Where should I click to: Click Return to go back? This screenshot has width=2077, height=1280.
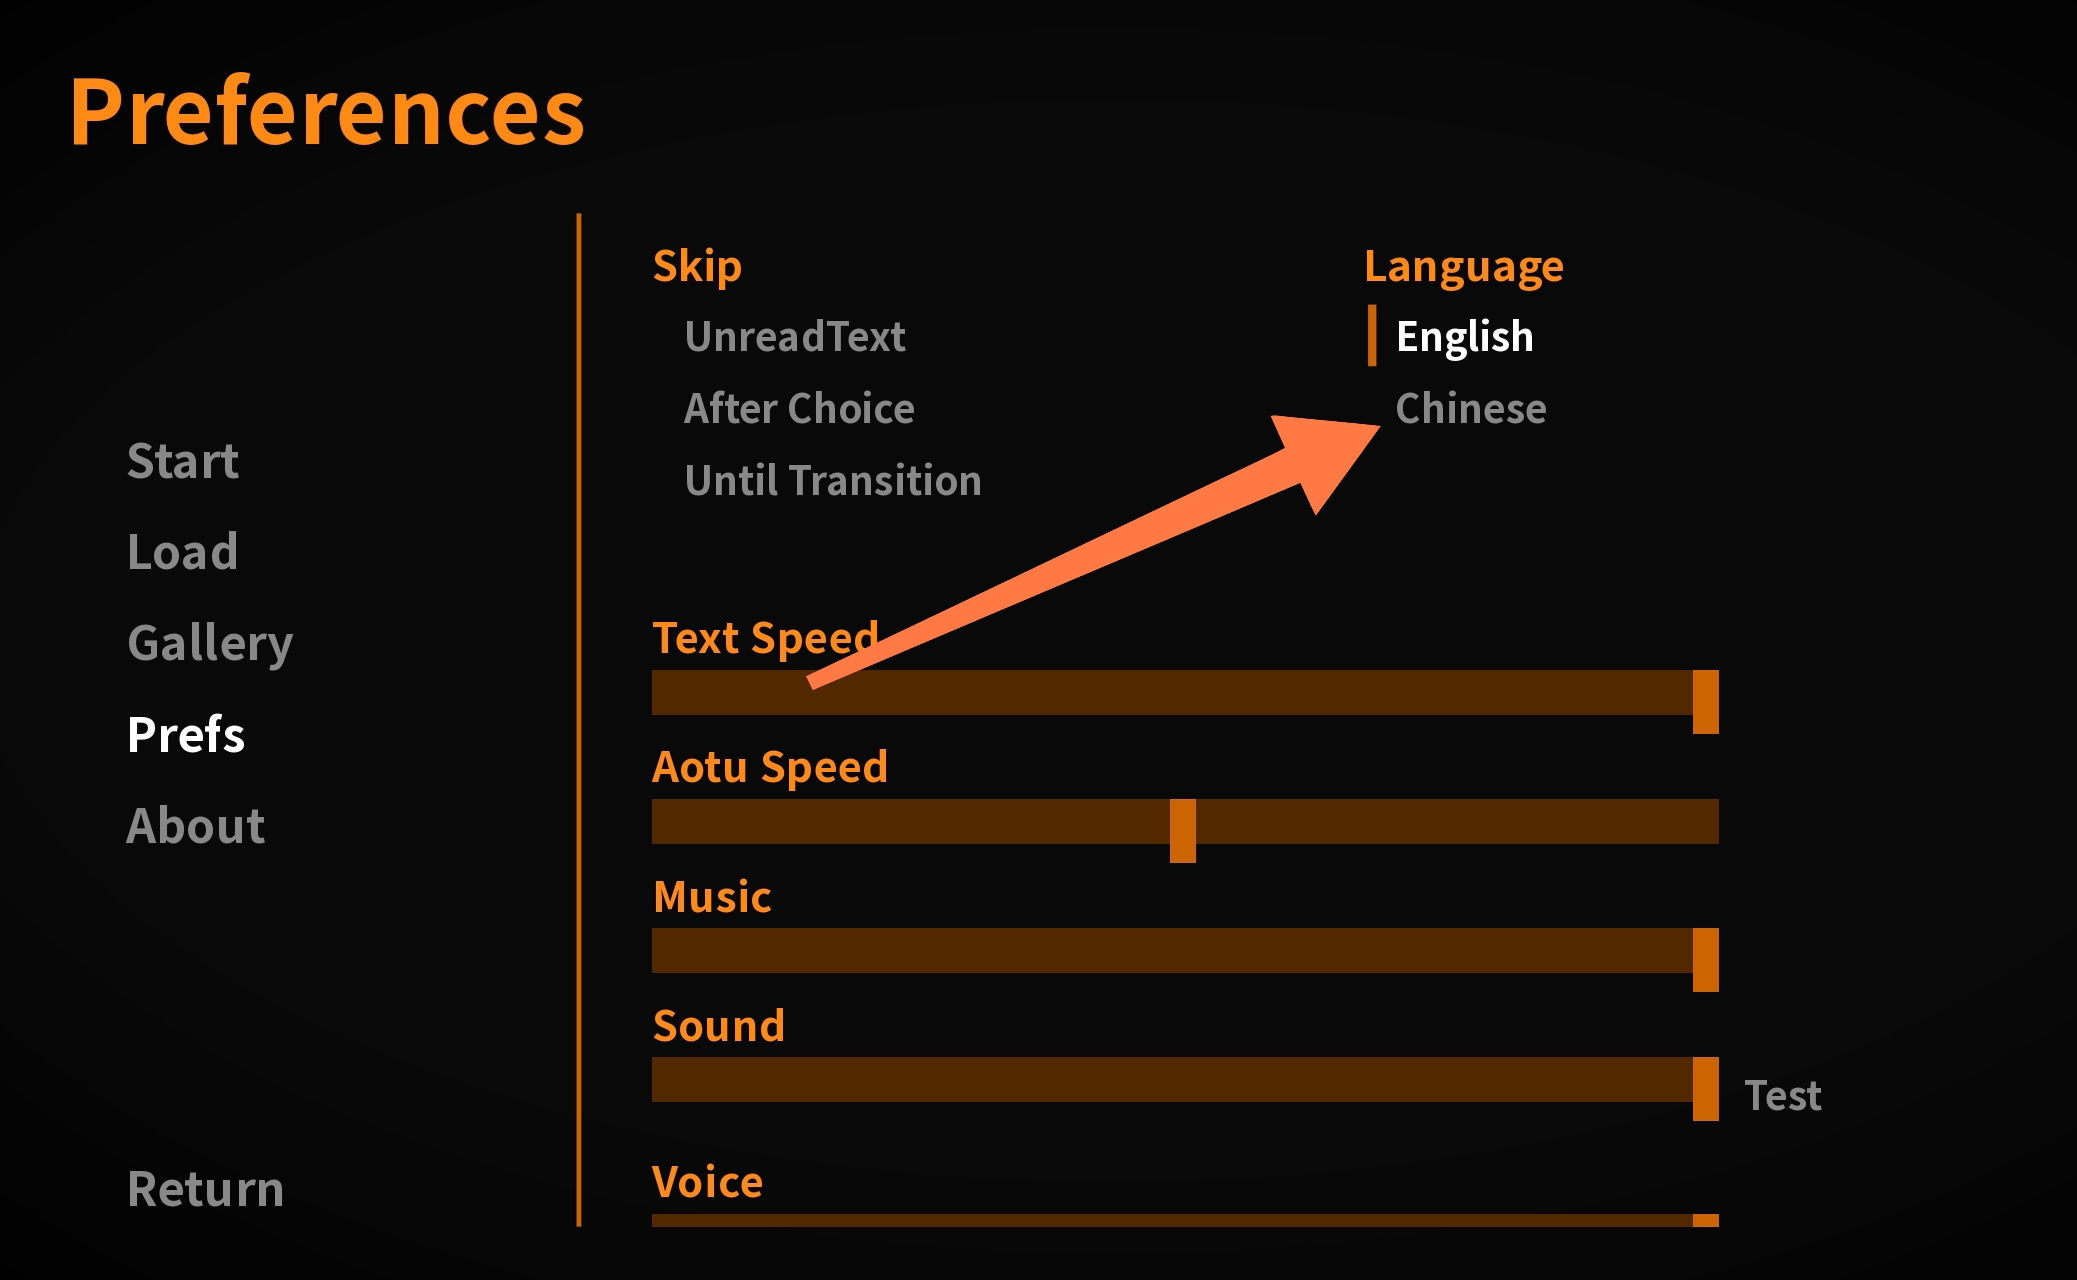pyautogui.click(x=206, y=1189)
